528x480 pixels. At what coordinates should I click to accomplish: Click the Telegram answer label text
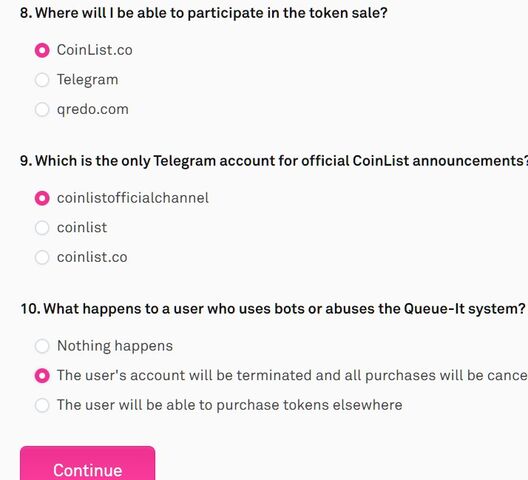pos(88,80)
